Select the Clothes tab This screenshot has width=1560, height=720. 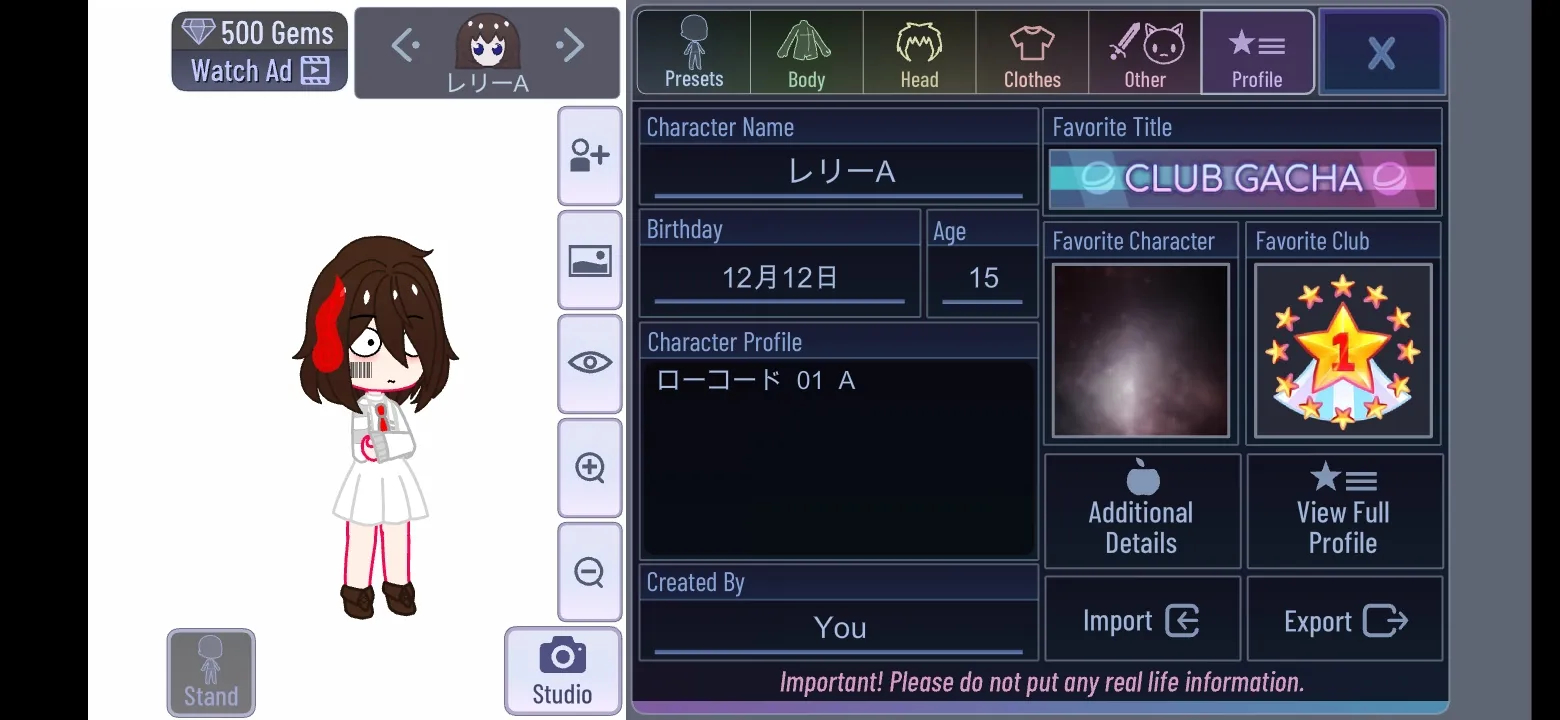click(x=1032, y=52)
